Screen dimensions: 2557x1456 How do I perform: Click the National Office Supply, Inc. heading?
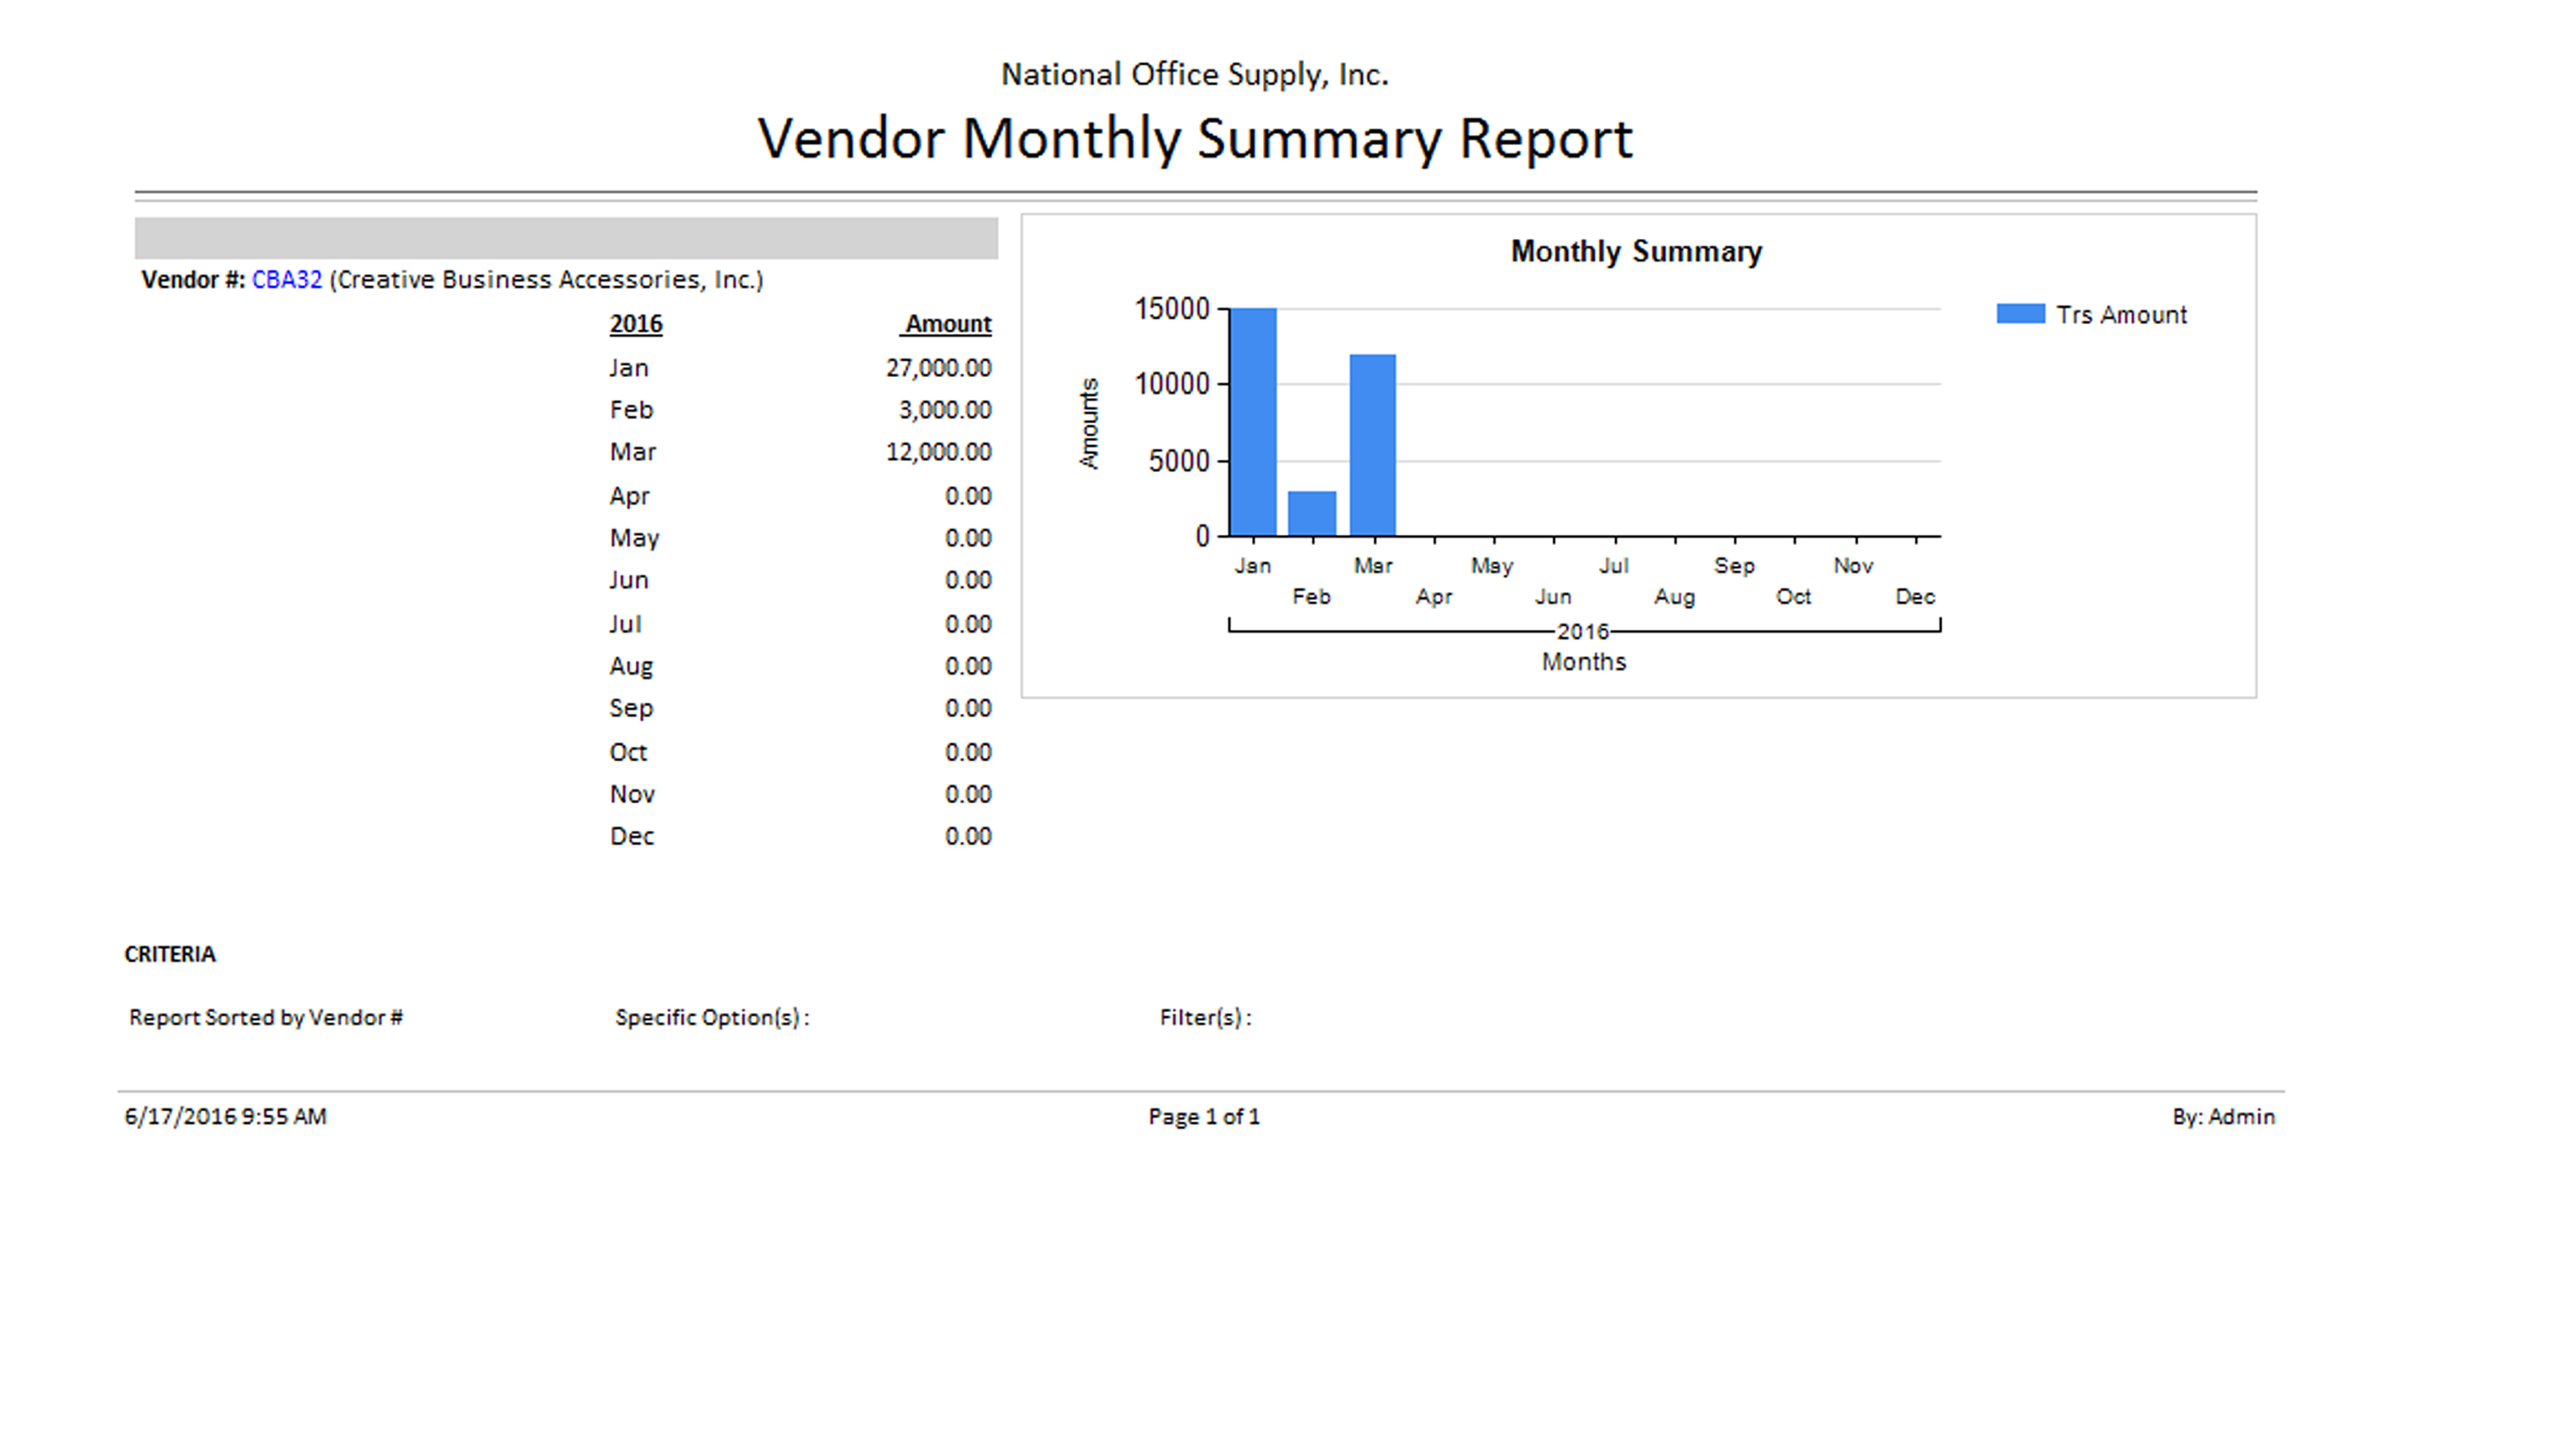1194,75
